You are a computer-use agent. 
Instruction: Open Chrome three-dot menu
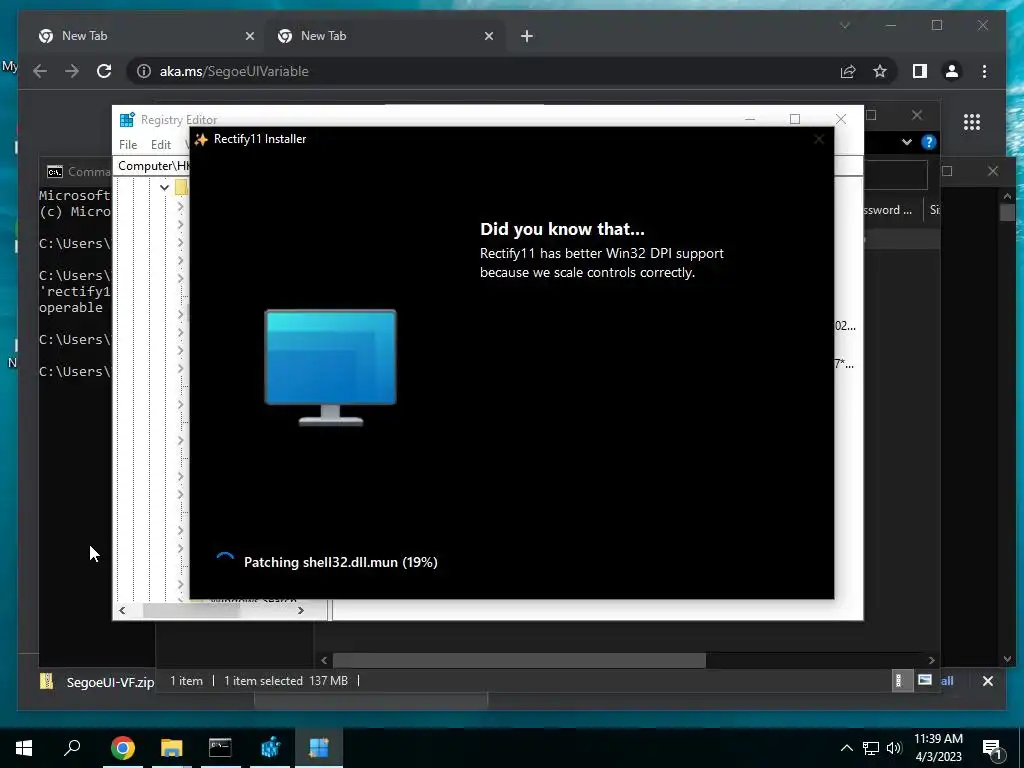[x=984, y=71]
